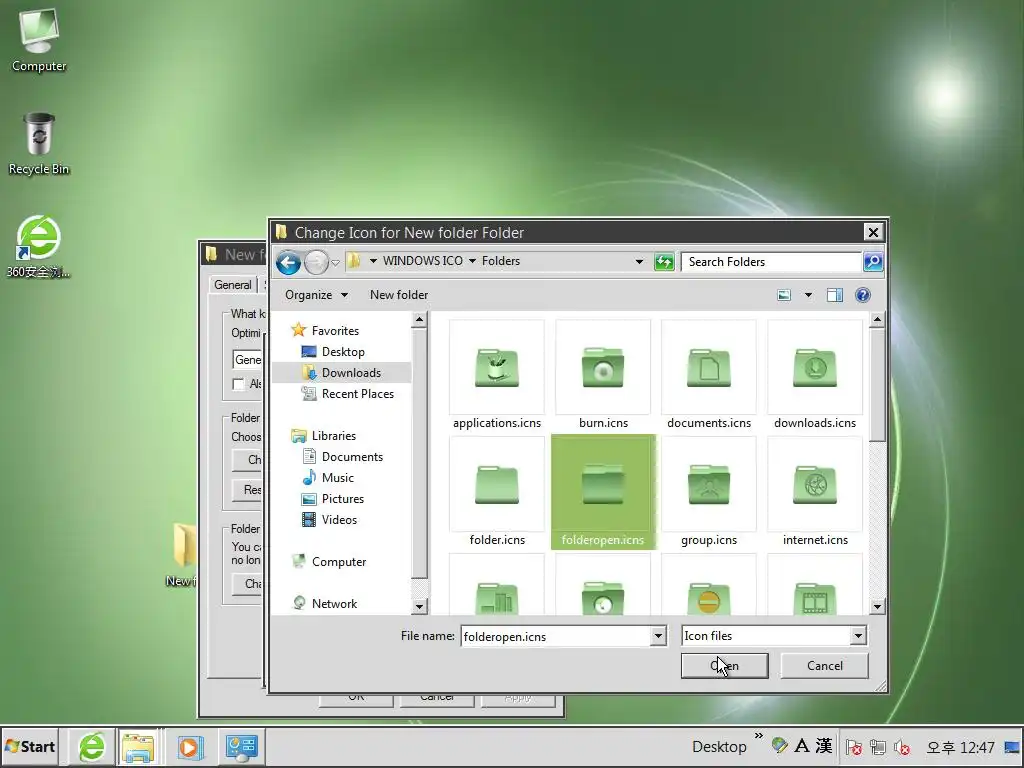Open the Music library
The width and height of the screenshot is (1024, 768).
[x=337, y=477]
